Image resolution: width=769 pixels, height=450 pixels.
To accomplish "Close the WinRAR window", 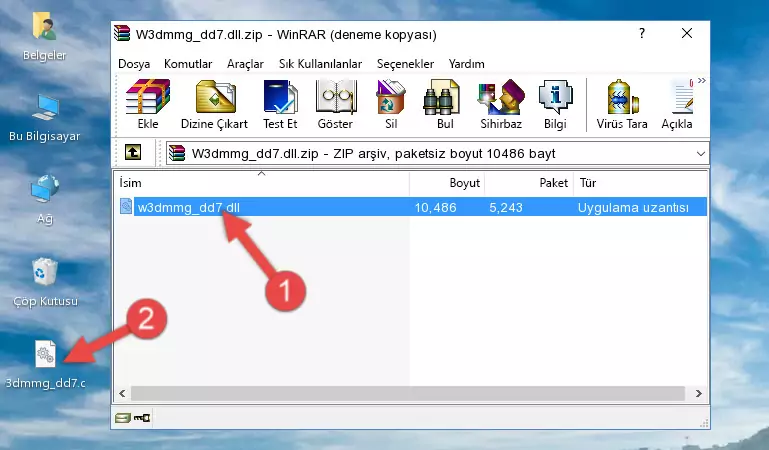I will [687, 33].
